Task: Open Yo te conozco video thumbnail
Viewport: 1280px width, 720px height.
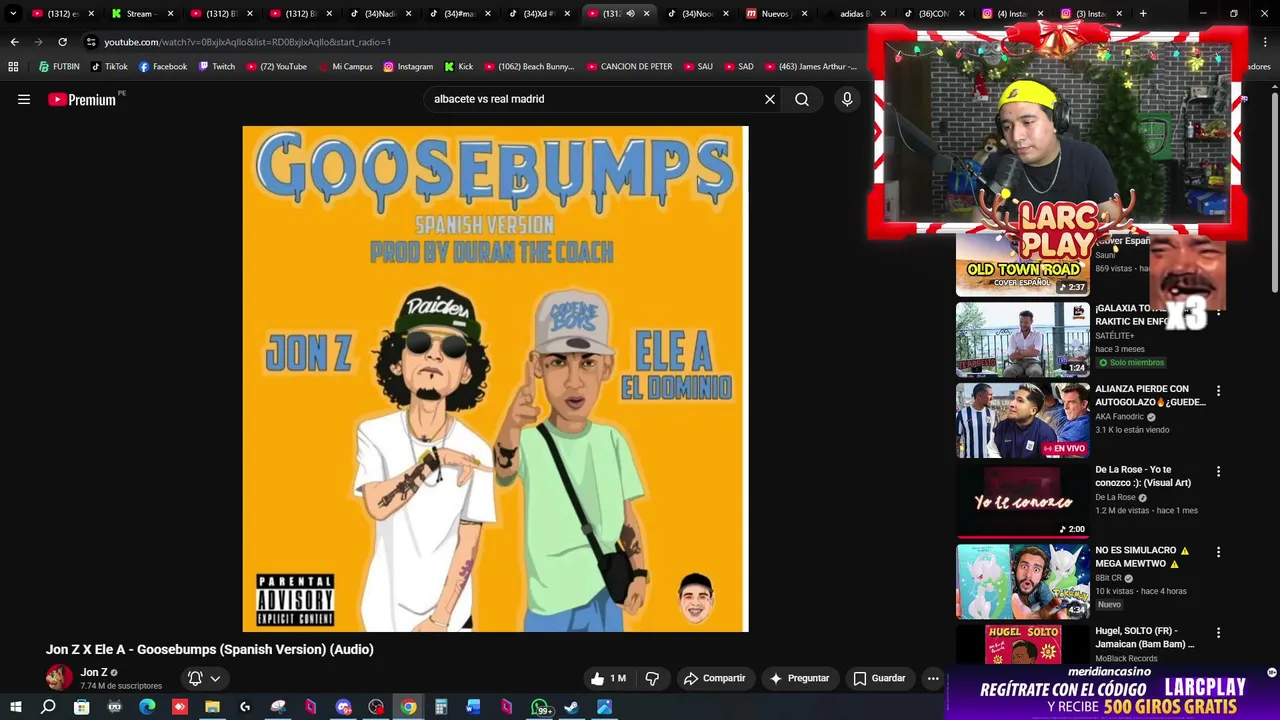Action: (1022, 501)
